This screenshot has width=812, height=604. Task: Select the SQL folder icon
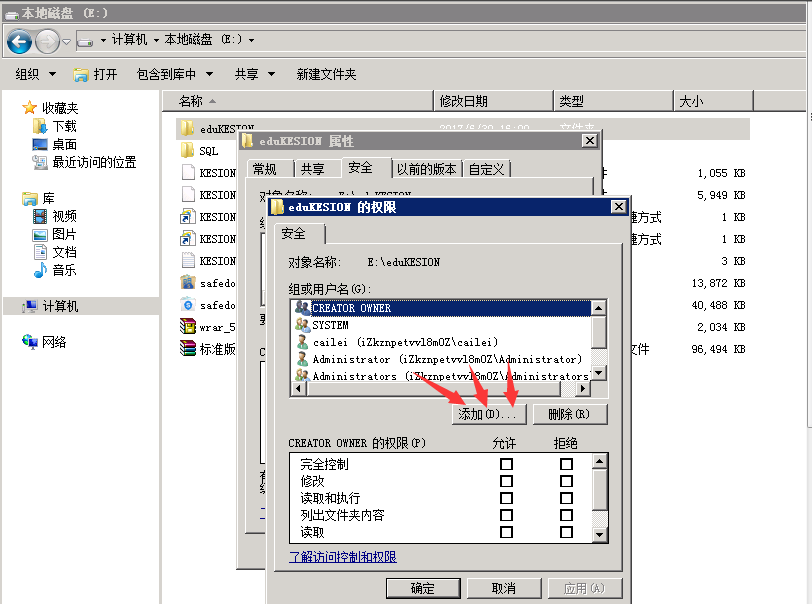187,150
